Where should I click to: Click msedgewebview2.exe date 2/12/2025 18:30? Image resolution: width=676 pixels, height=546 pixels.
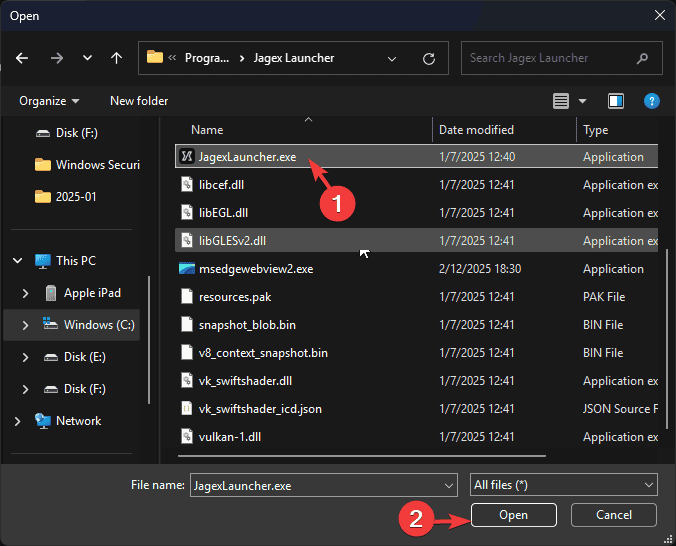(x=480, y=269)
